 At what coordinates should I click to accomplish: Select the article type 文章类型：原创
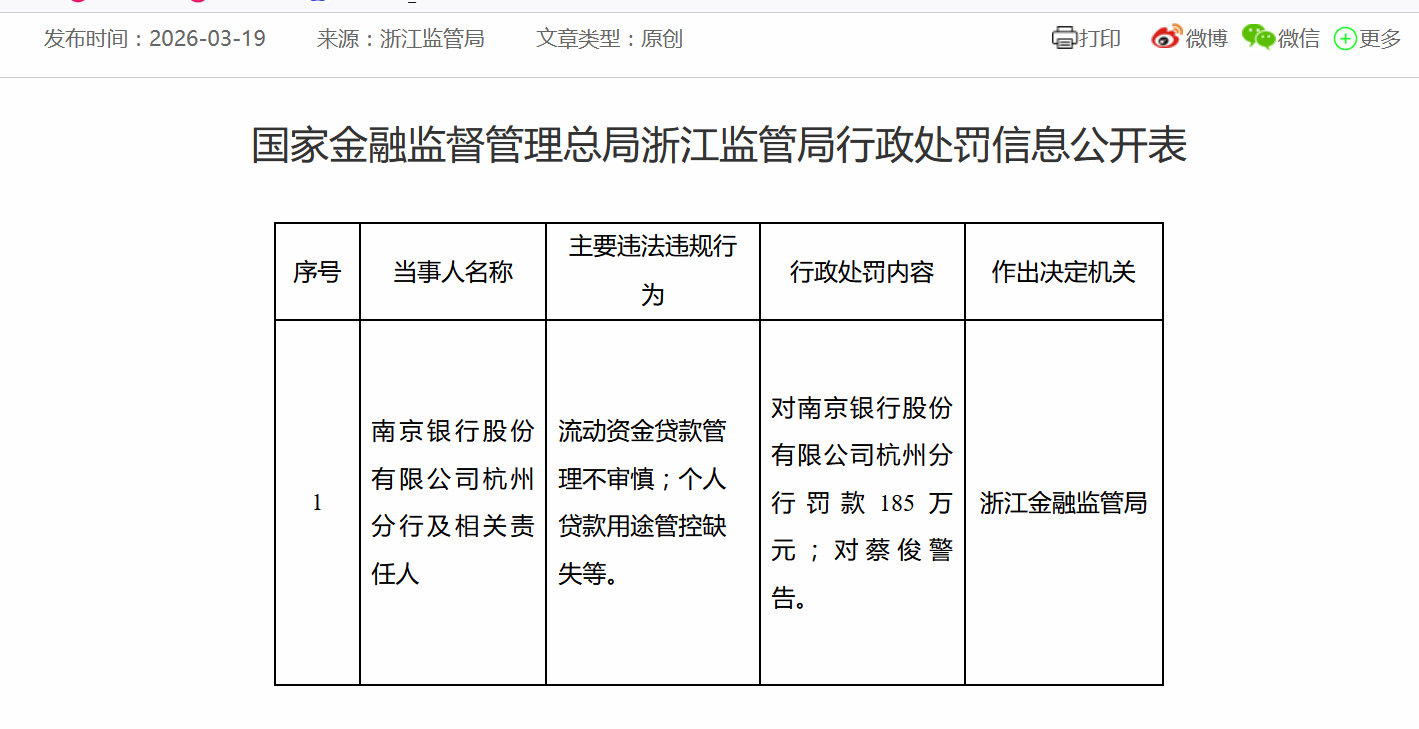click(x=609, y=39)
